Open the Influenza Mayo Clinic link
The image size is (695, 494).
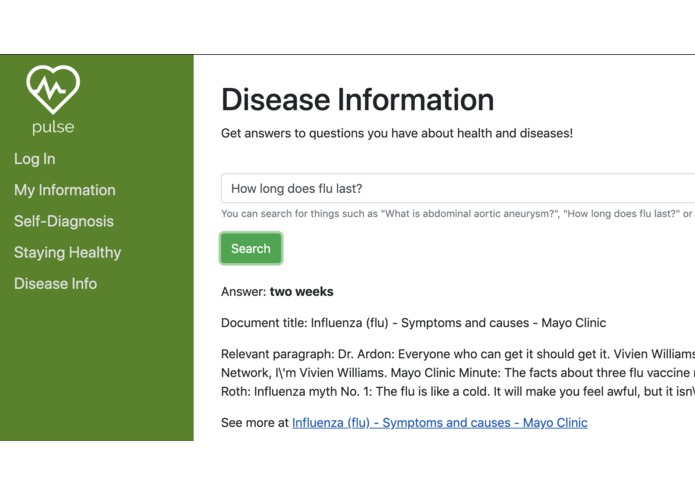[x=440, y=423]
